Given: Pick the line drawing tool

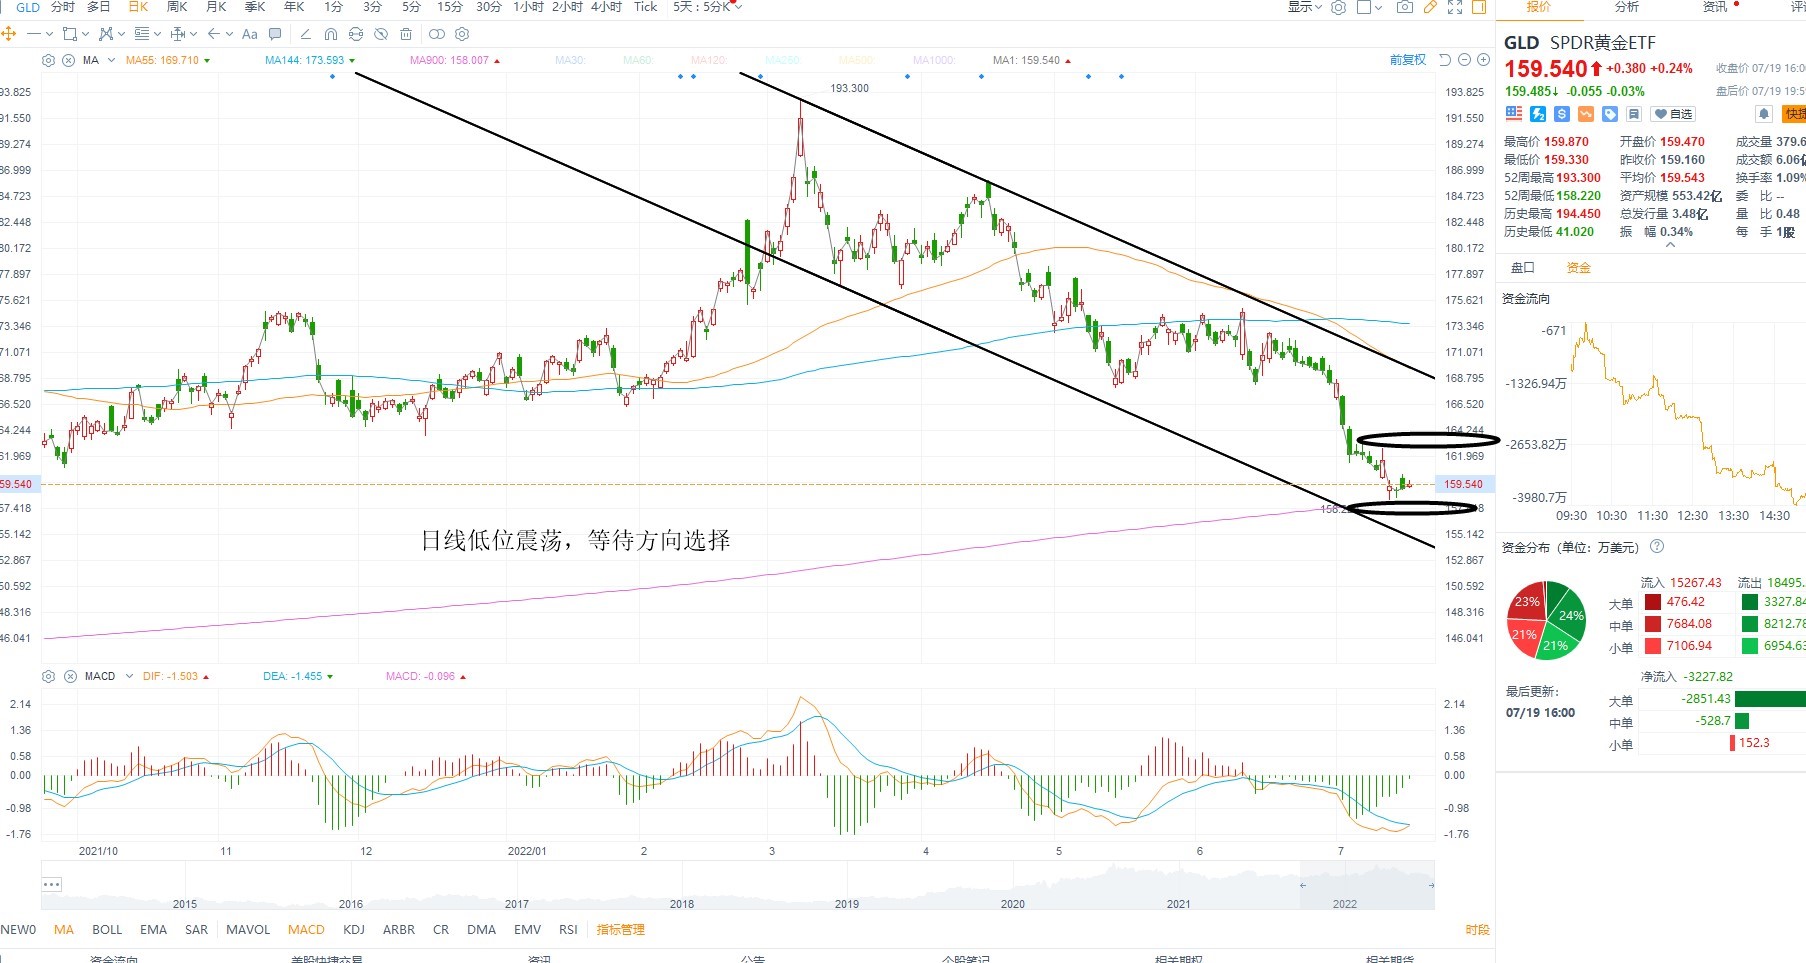Looking at the screenshot, I should 34,34.
